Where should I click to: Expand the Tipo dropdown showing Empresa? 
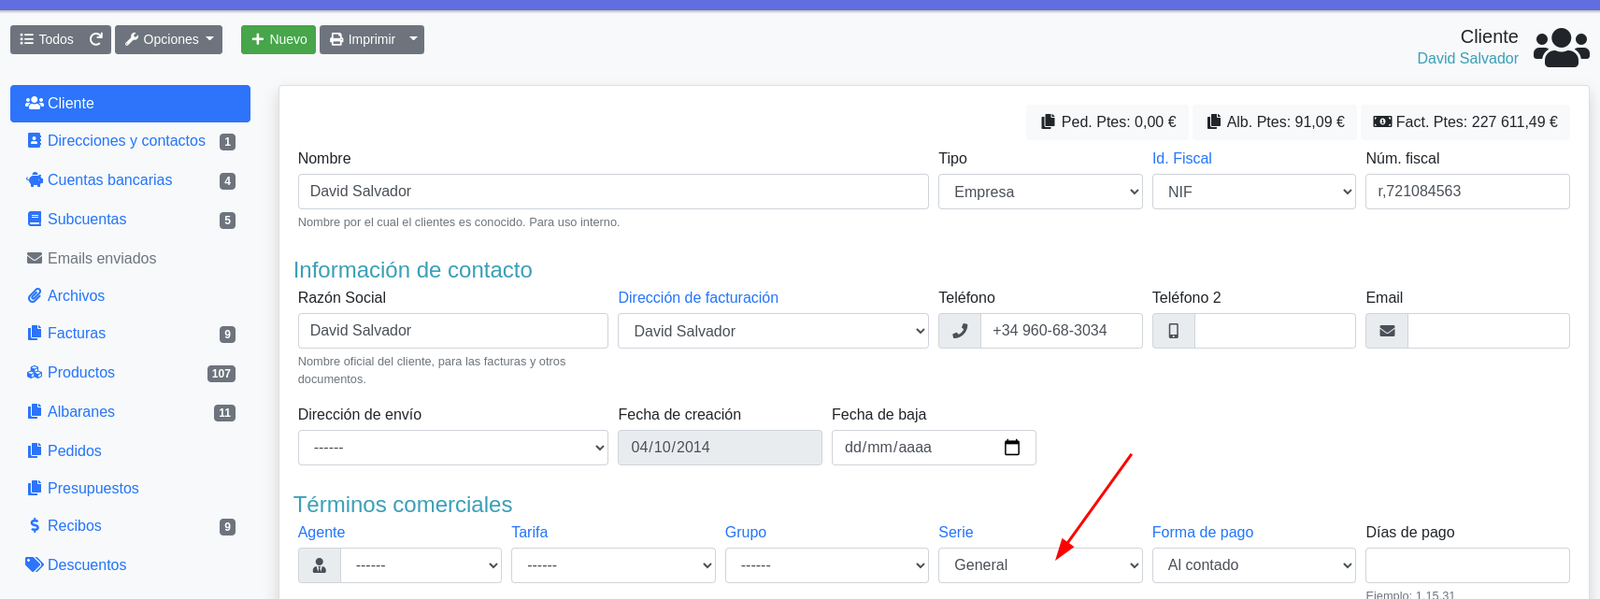[x=1040, y=192]
